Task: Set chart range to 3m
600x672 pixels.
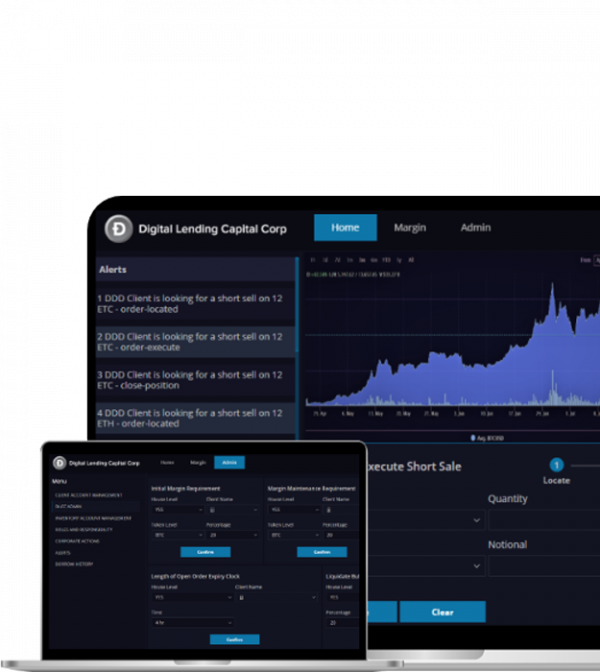Action: click(x=362, y=260)
